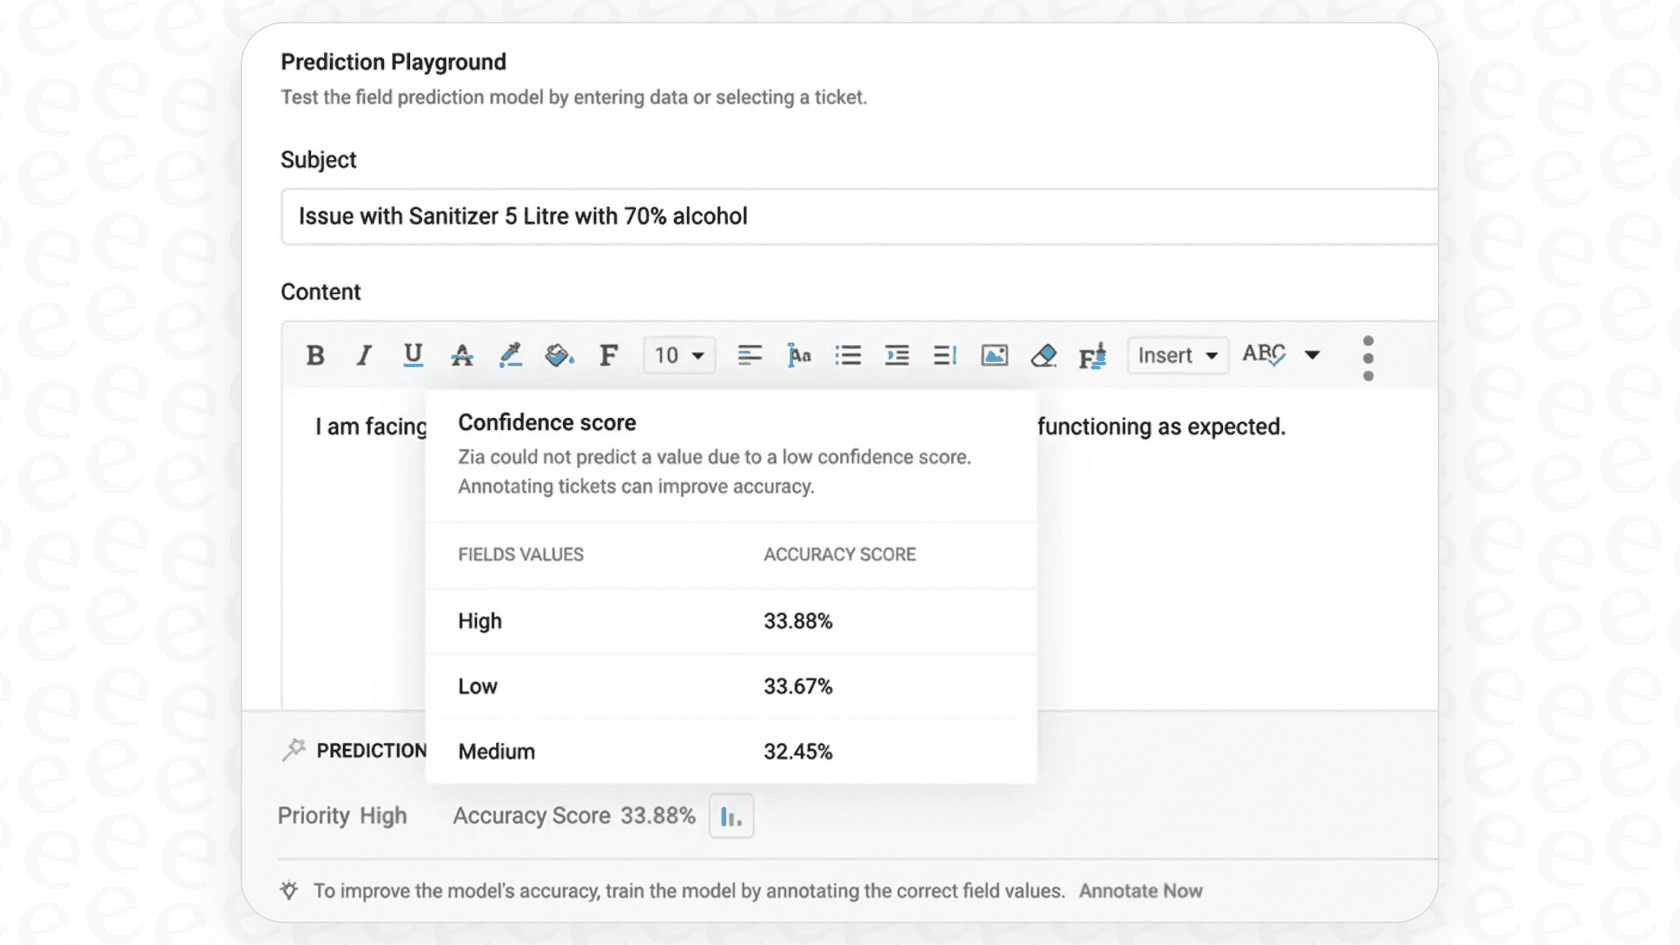Screen dimensions: 1680x945
Task: Open the three-dot overflow toolbar menu
Action: (1369, 355)
